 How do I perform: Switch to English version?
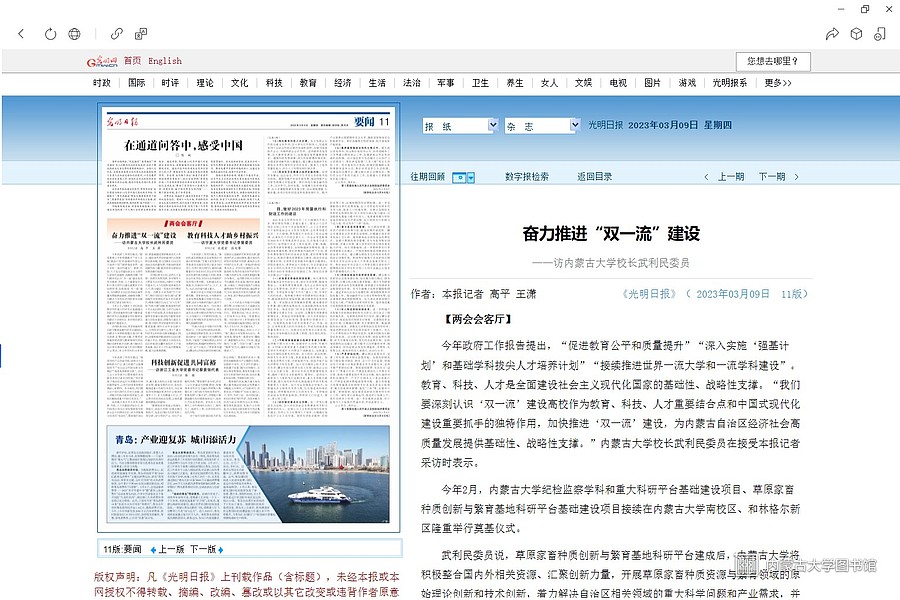165,60
